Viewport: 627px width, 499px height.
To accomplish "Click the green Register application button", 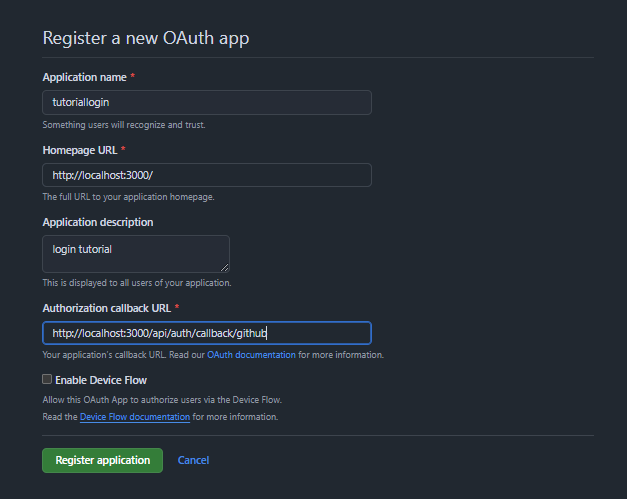I will coord(102,460).
